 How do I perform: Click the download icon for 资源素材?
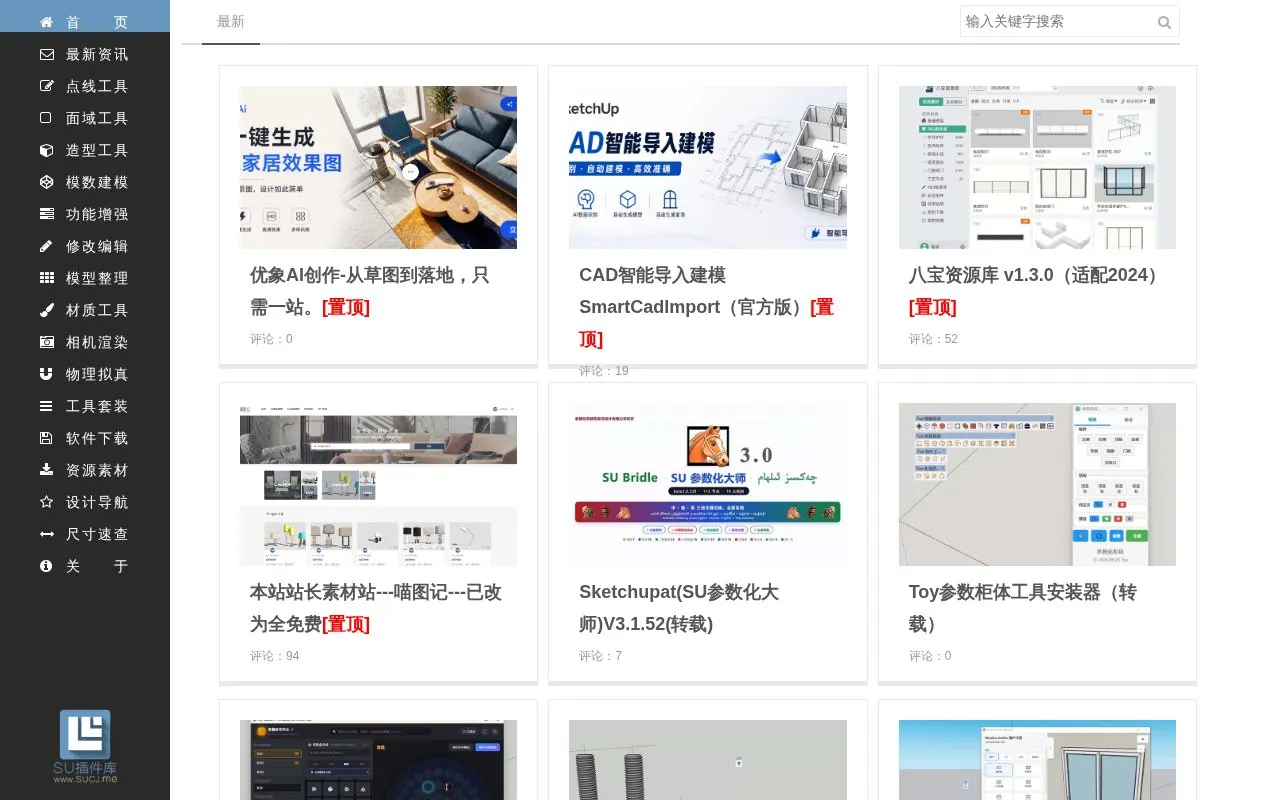pyautogui.click(x=46, y=470)
